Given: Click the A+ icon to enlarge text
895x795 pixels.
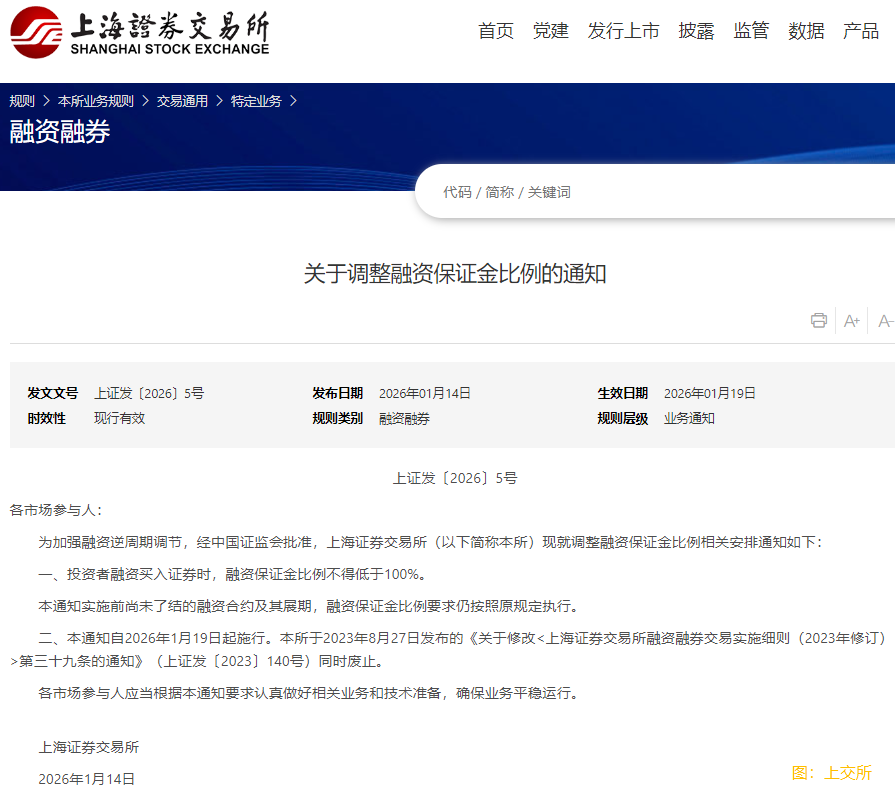Looking at the screenshot, I should [851, 320].
